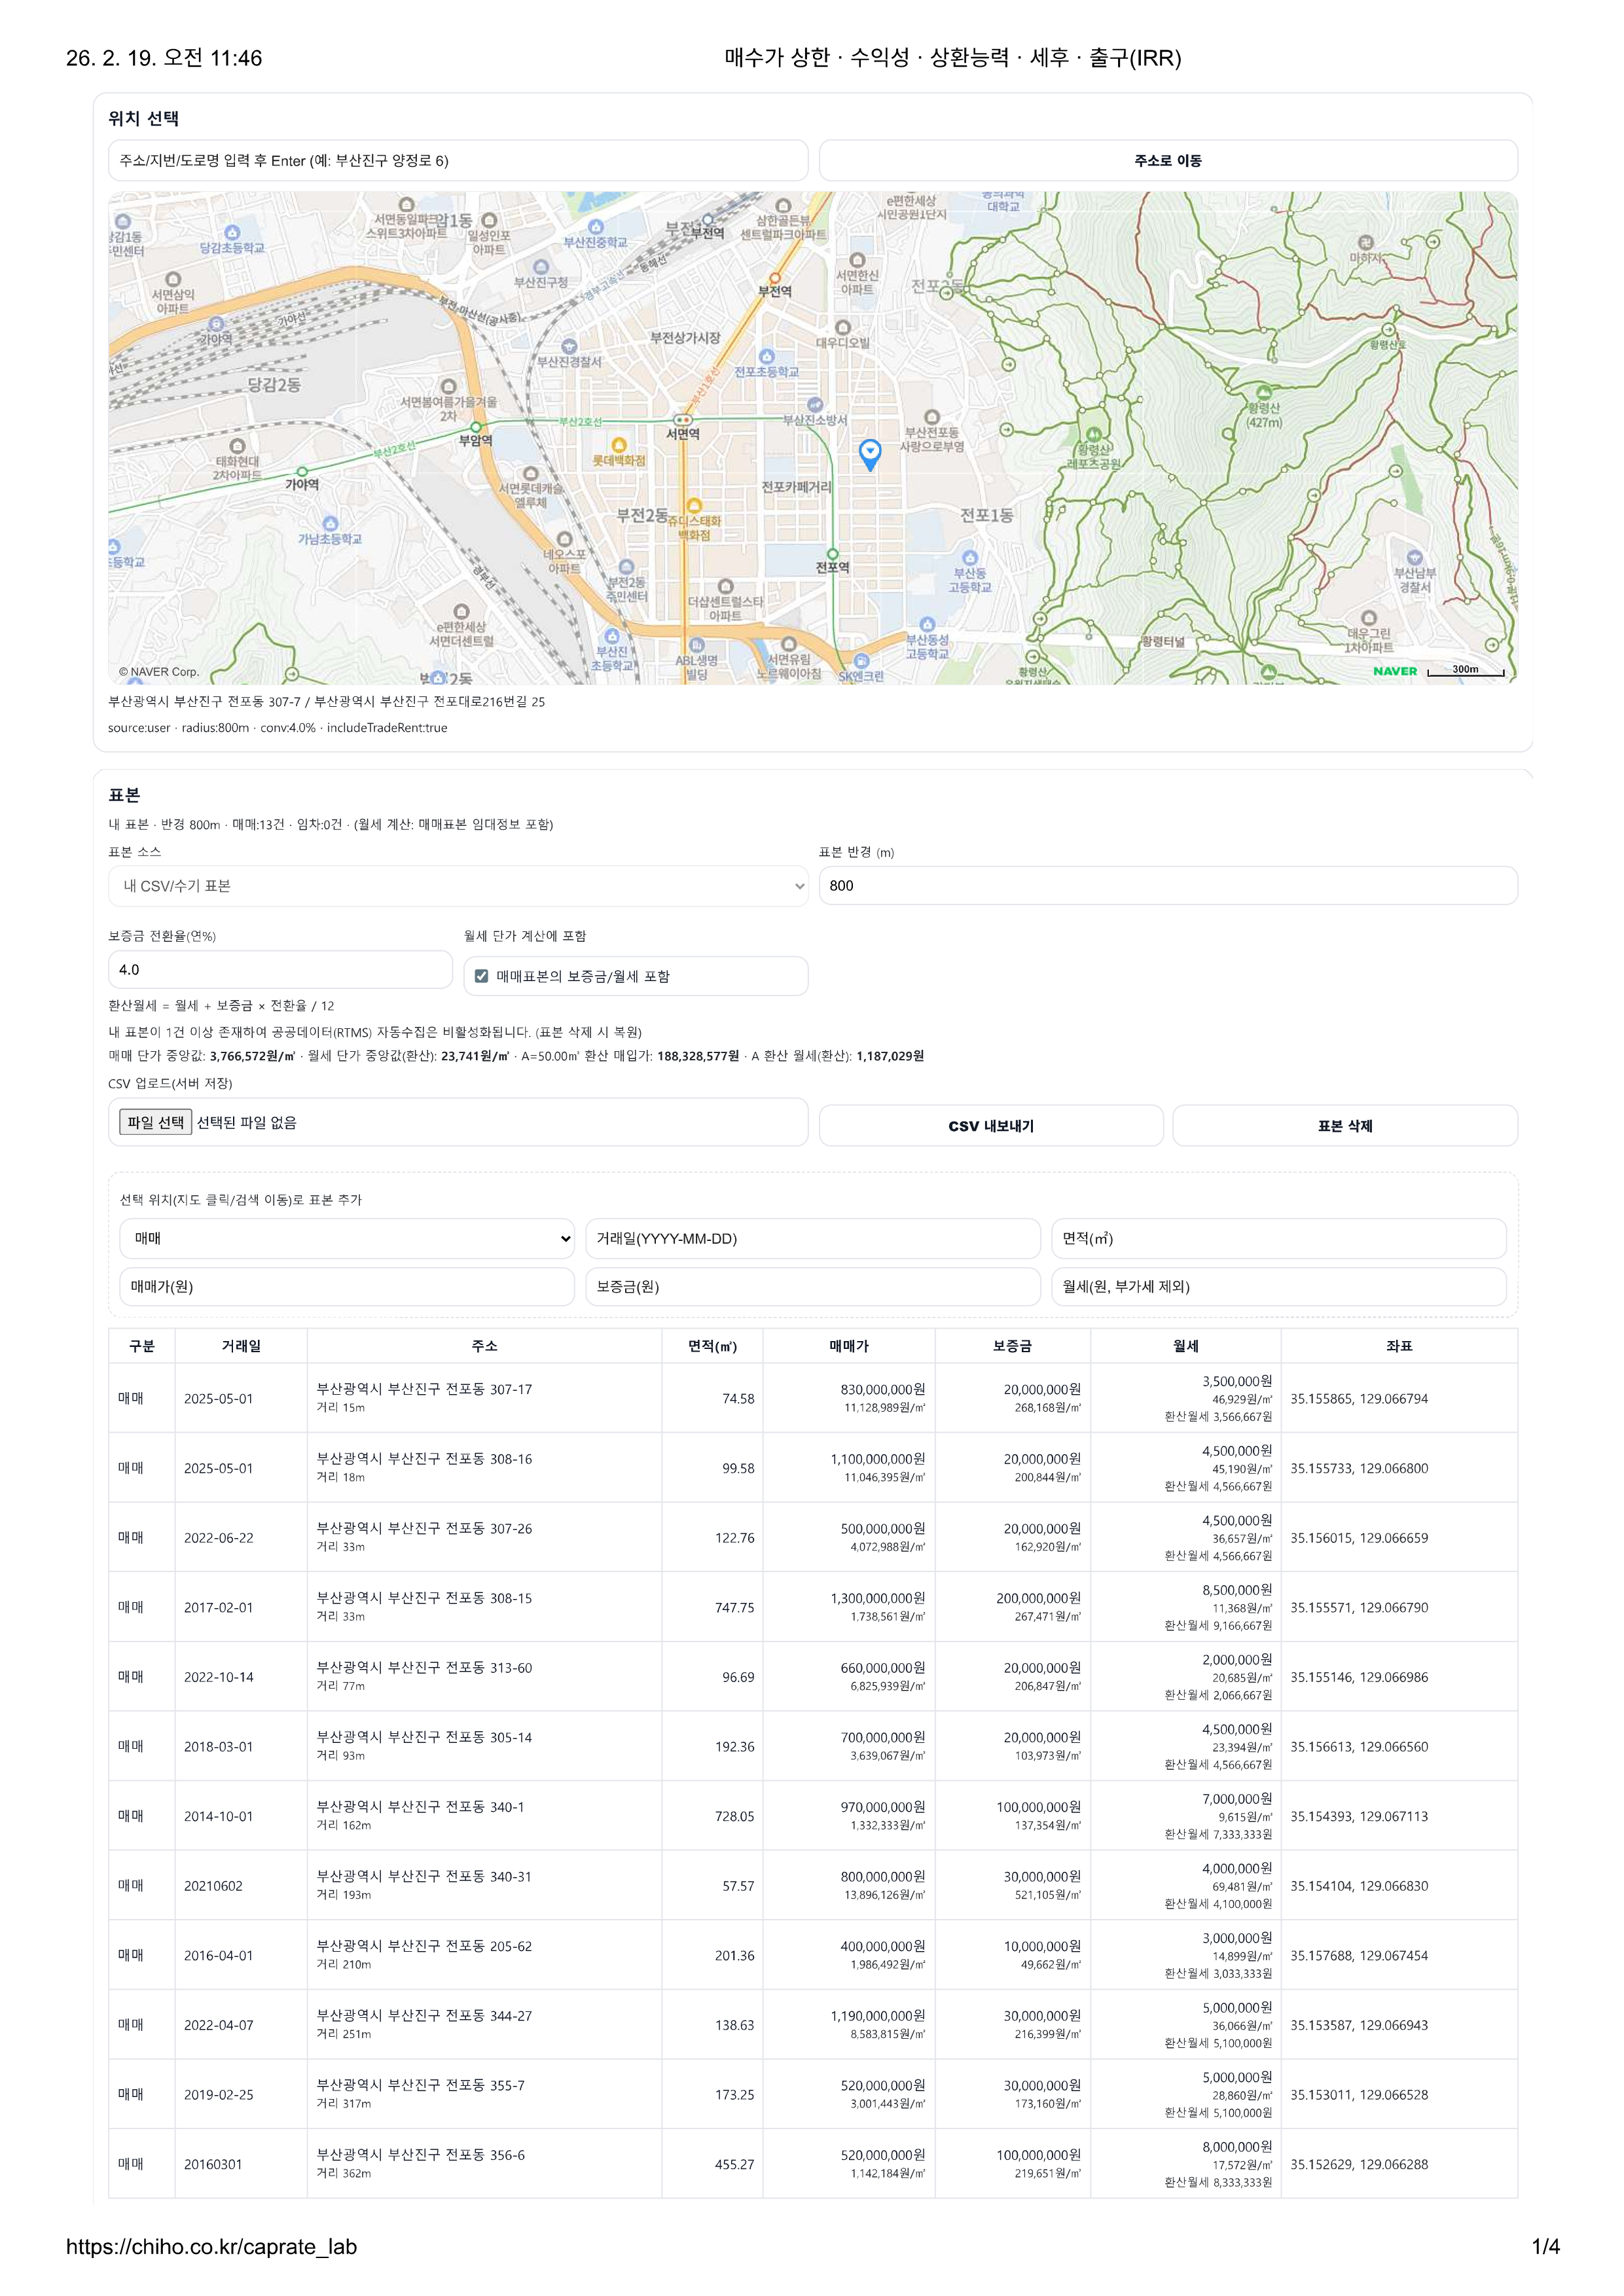Image resolution: width=1624 pixels, height=2296 pixels.
Task: Click the 부산진소방서 fire station icon
Action: pyautogui.click(x=815, y=405)
